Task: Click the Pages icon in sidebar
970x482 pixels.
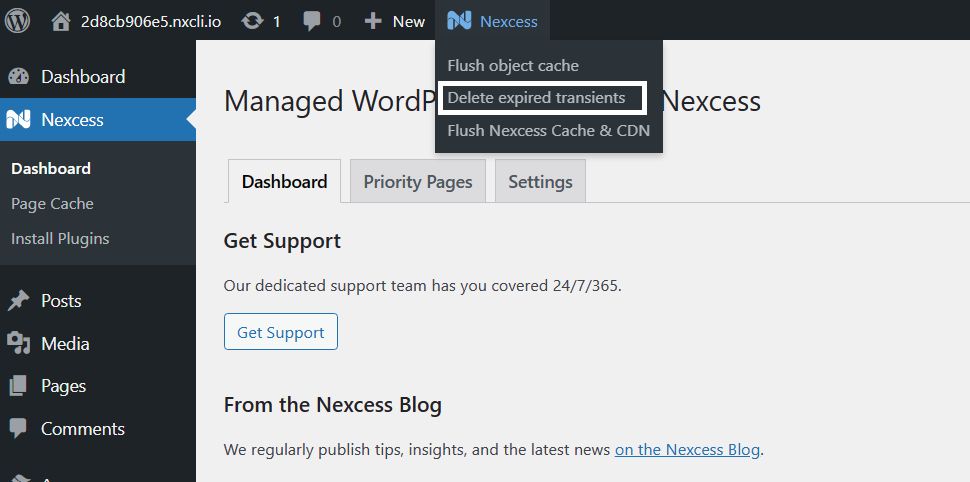Action: [19, 386]
